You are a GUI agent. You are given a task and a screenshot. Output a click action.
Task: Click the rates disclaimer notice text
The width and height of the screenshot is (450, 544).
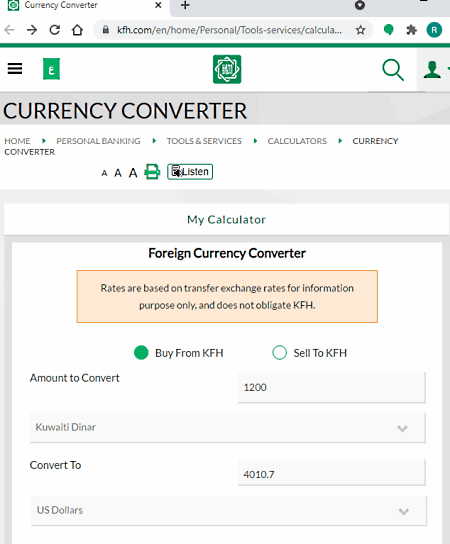click(x=227, y=297)
